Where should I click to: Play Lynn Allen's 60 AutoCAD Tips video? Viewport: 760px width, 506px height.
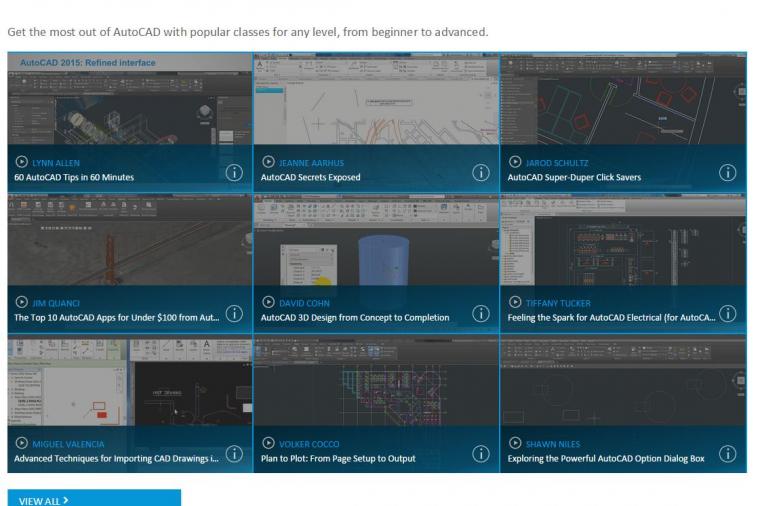click(21, 161)
